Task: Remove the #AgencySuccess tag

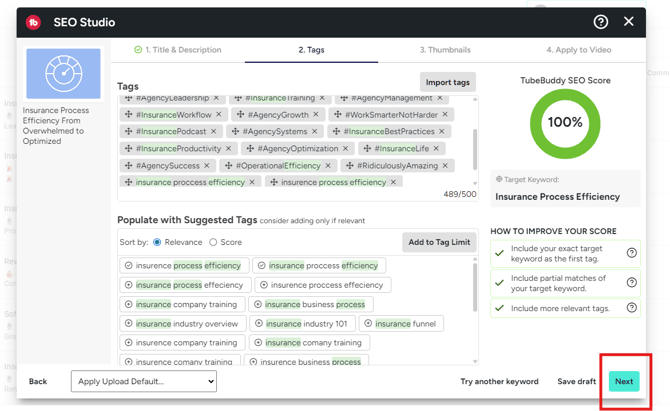Action: point(207,166)
